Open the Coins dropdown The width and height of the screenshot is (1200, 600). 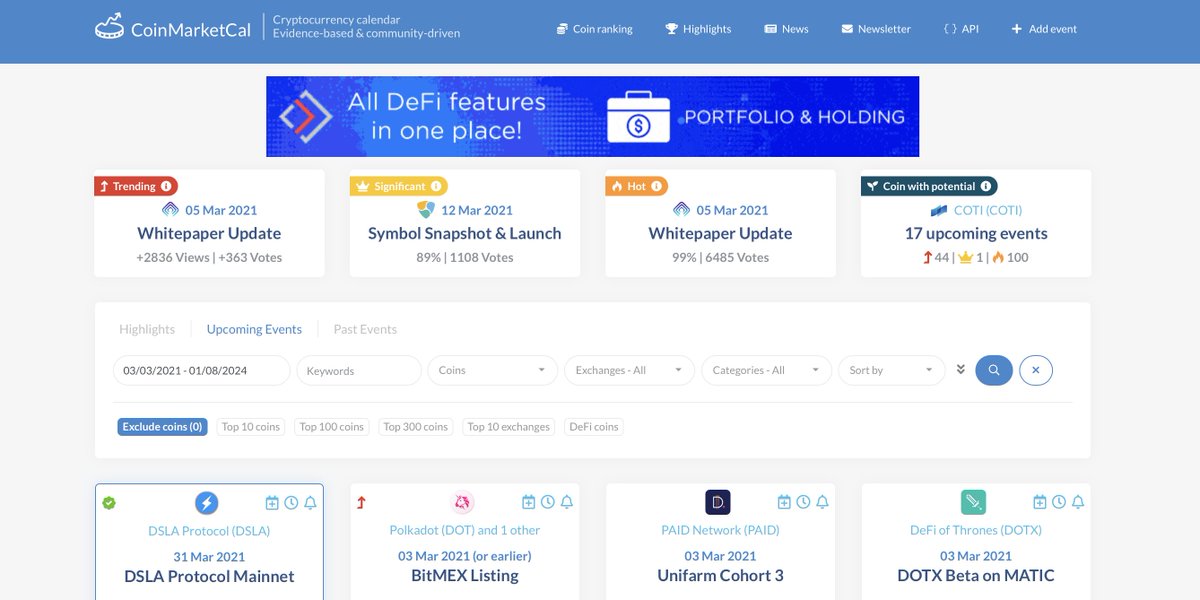point(493,370)
